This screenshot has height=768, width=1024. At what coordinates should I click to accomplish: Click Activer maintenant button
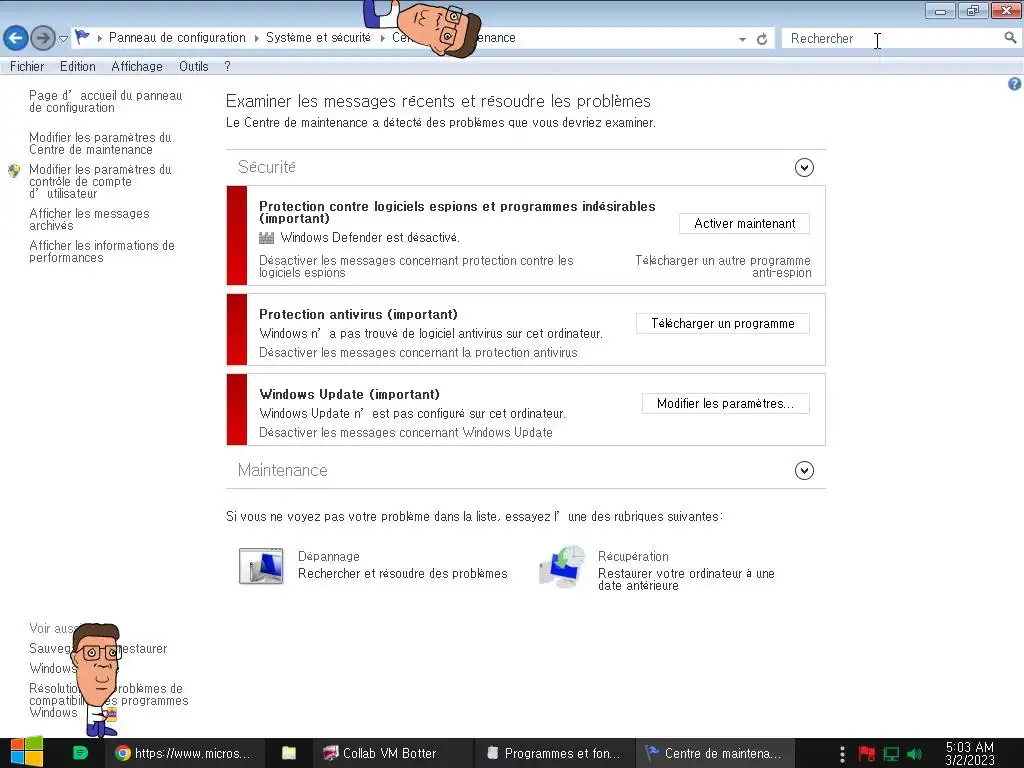coord(744,223)
